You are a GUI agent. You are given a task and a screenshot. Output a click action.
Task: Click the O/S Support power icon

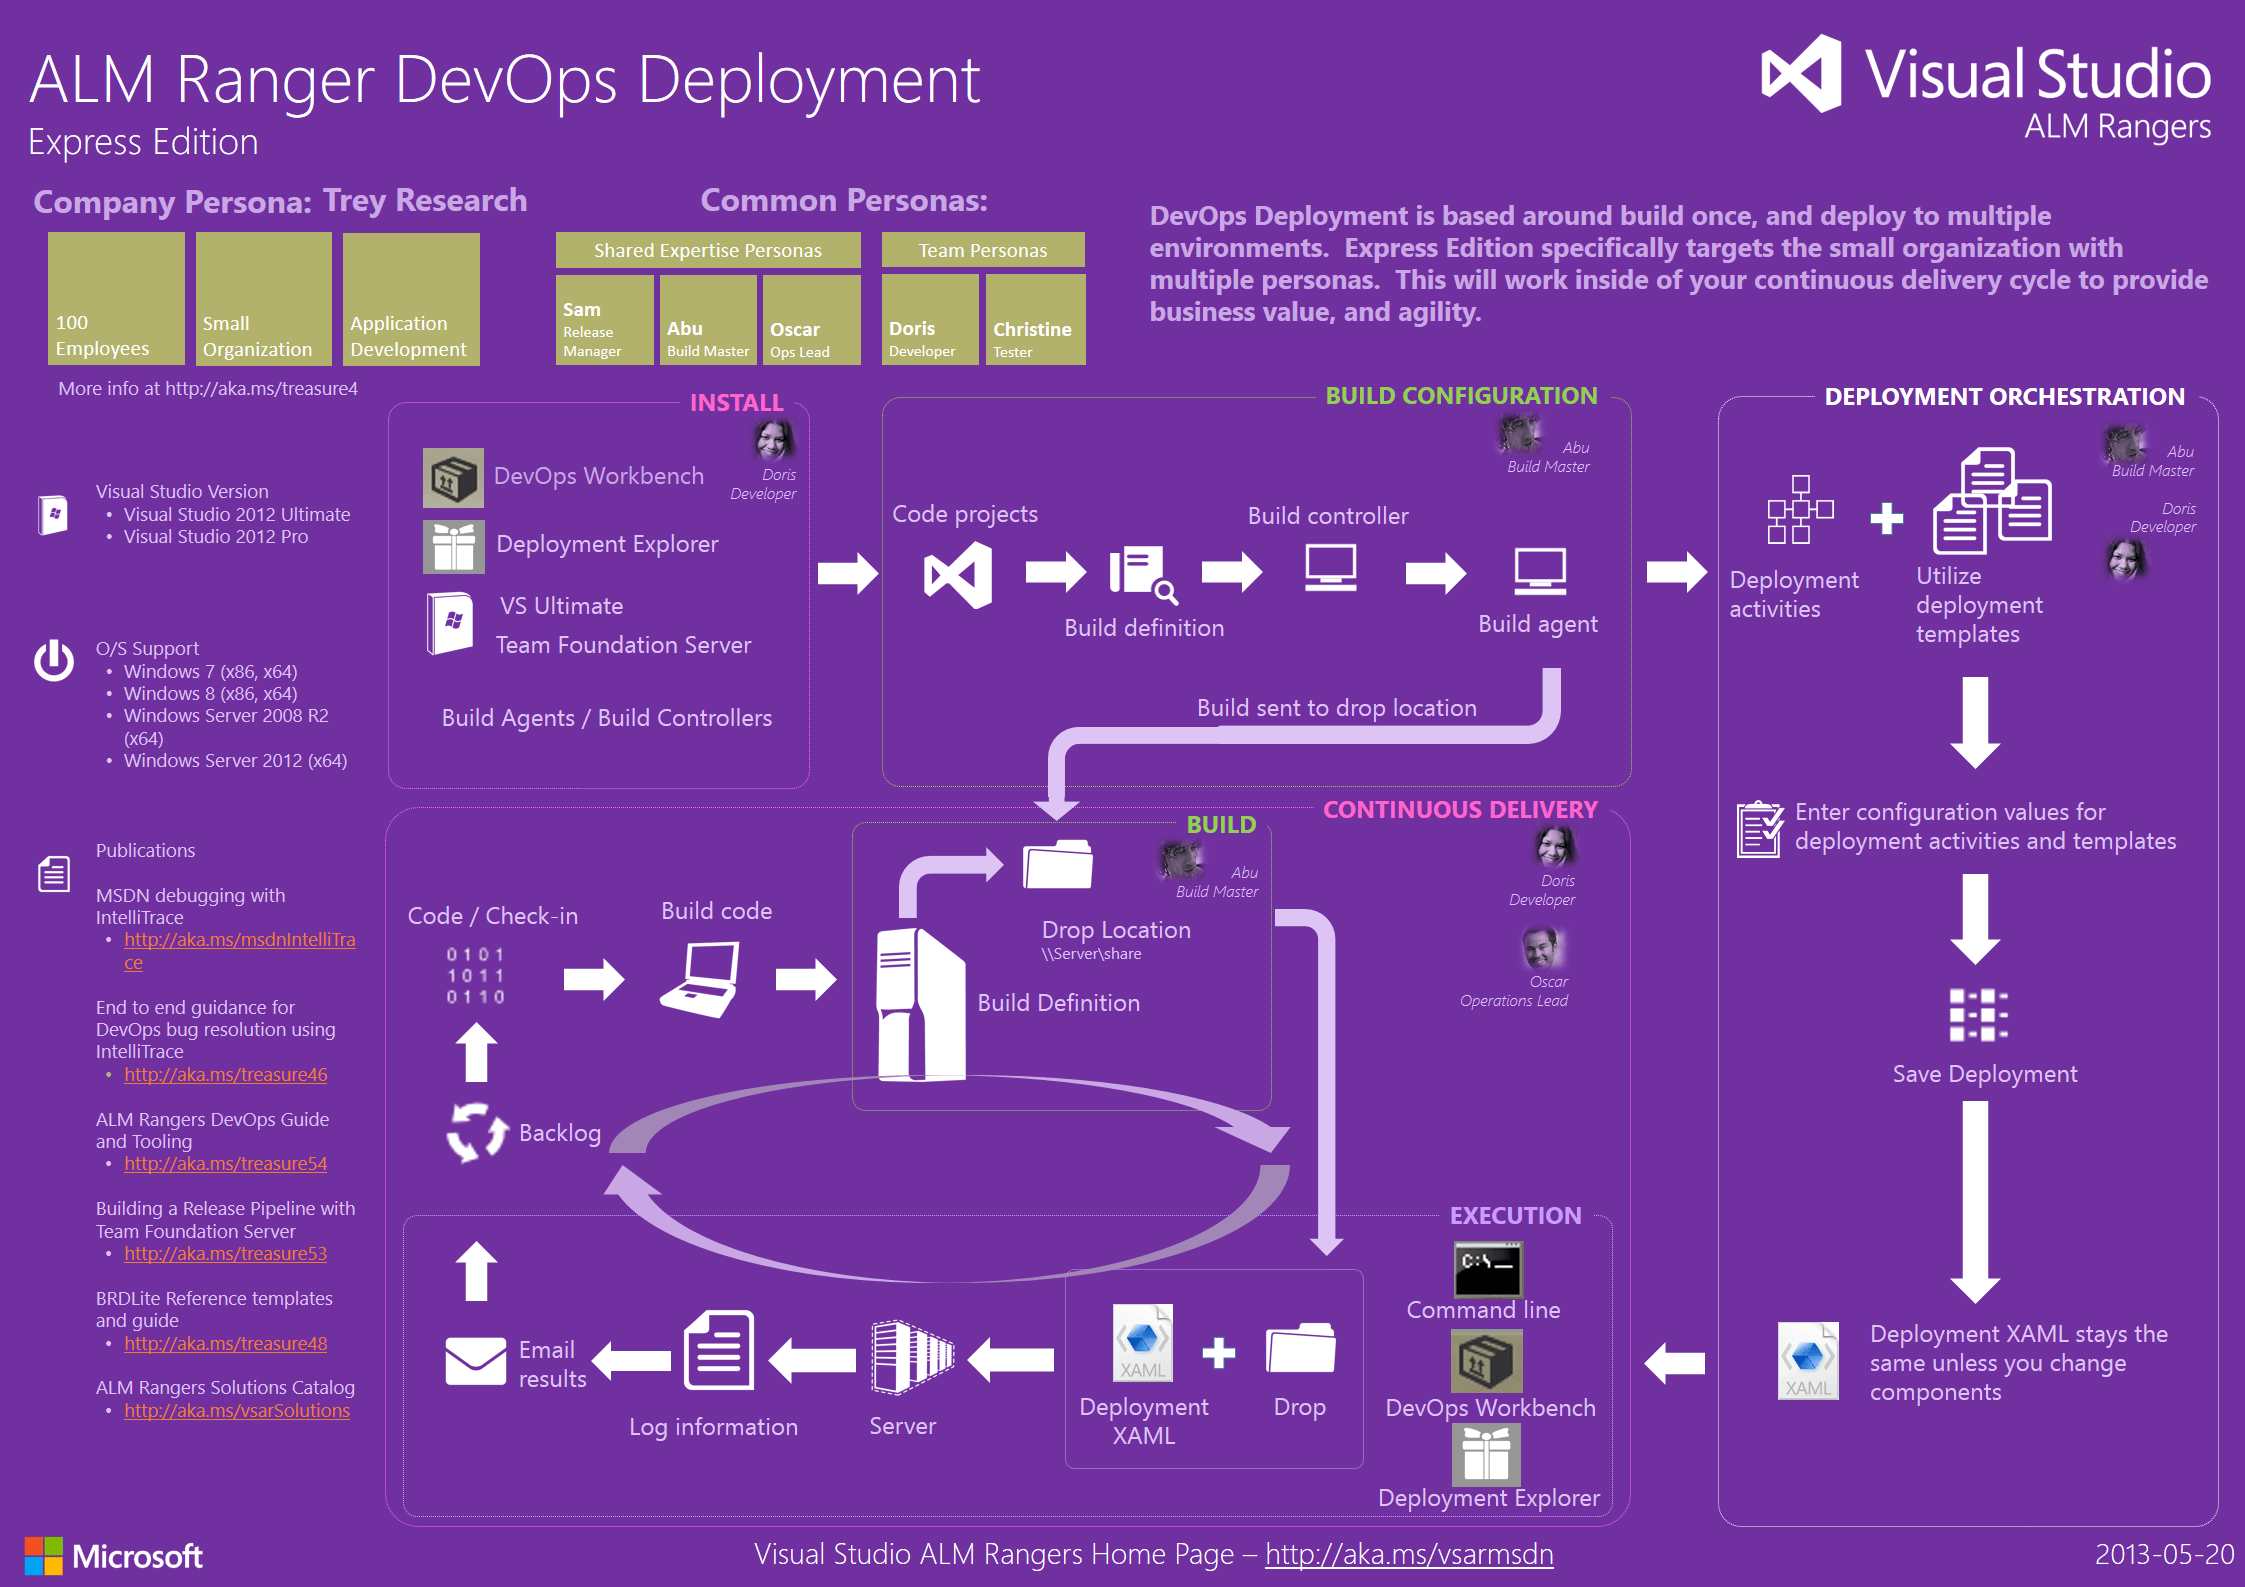(54, 660)
